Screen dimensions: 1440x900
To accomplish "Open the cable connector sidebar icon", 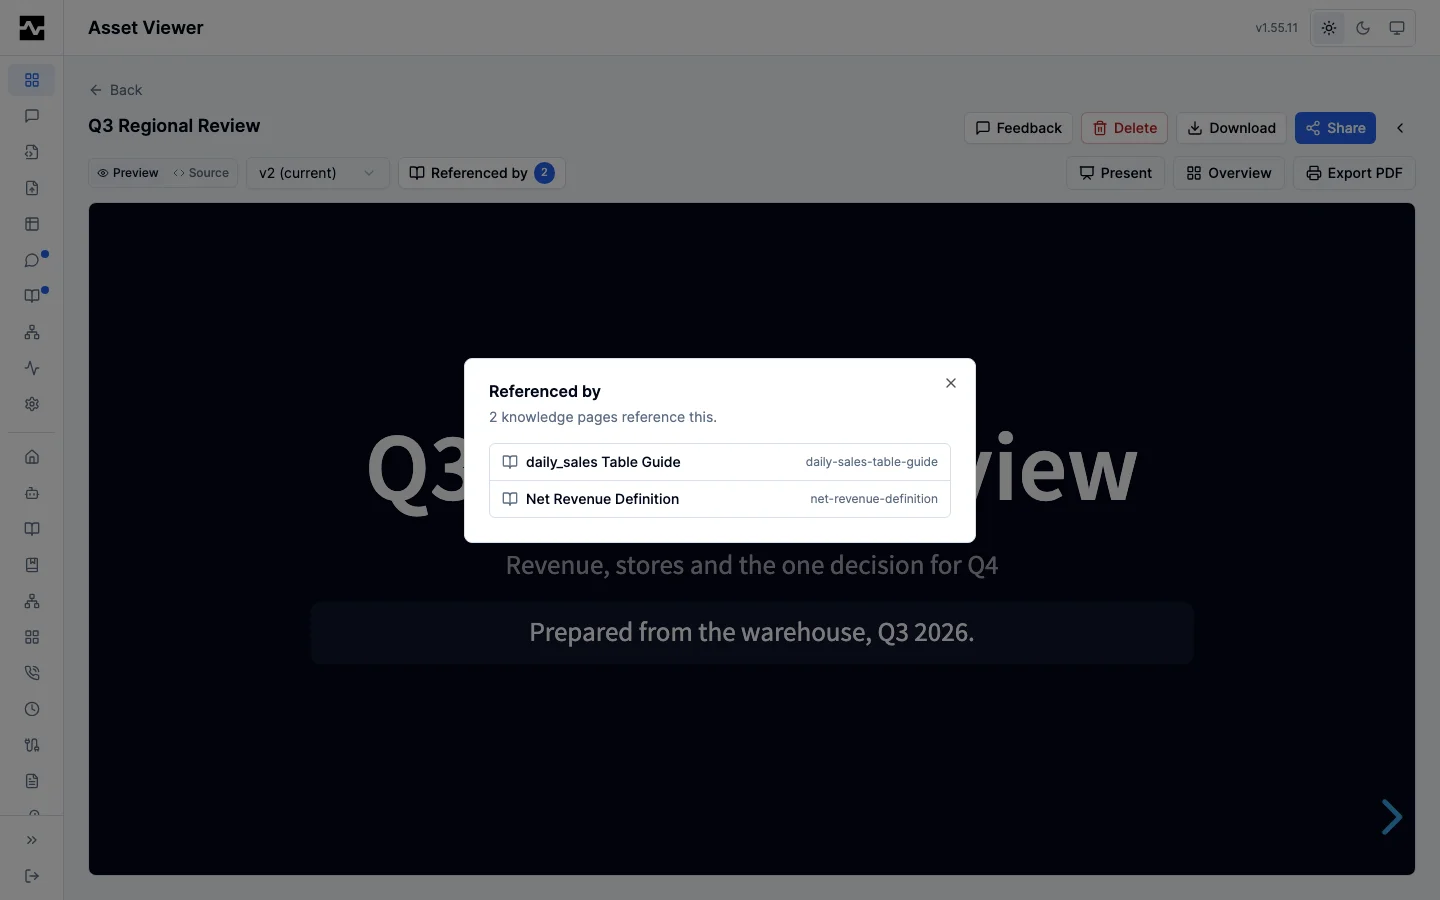I will pyautogui.click(x=32, y=745).
